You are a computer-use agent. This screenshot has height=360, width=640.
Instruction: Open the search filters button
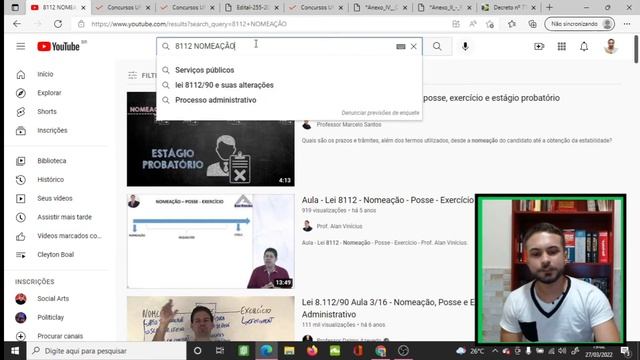tap(142, 76)
